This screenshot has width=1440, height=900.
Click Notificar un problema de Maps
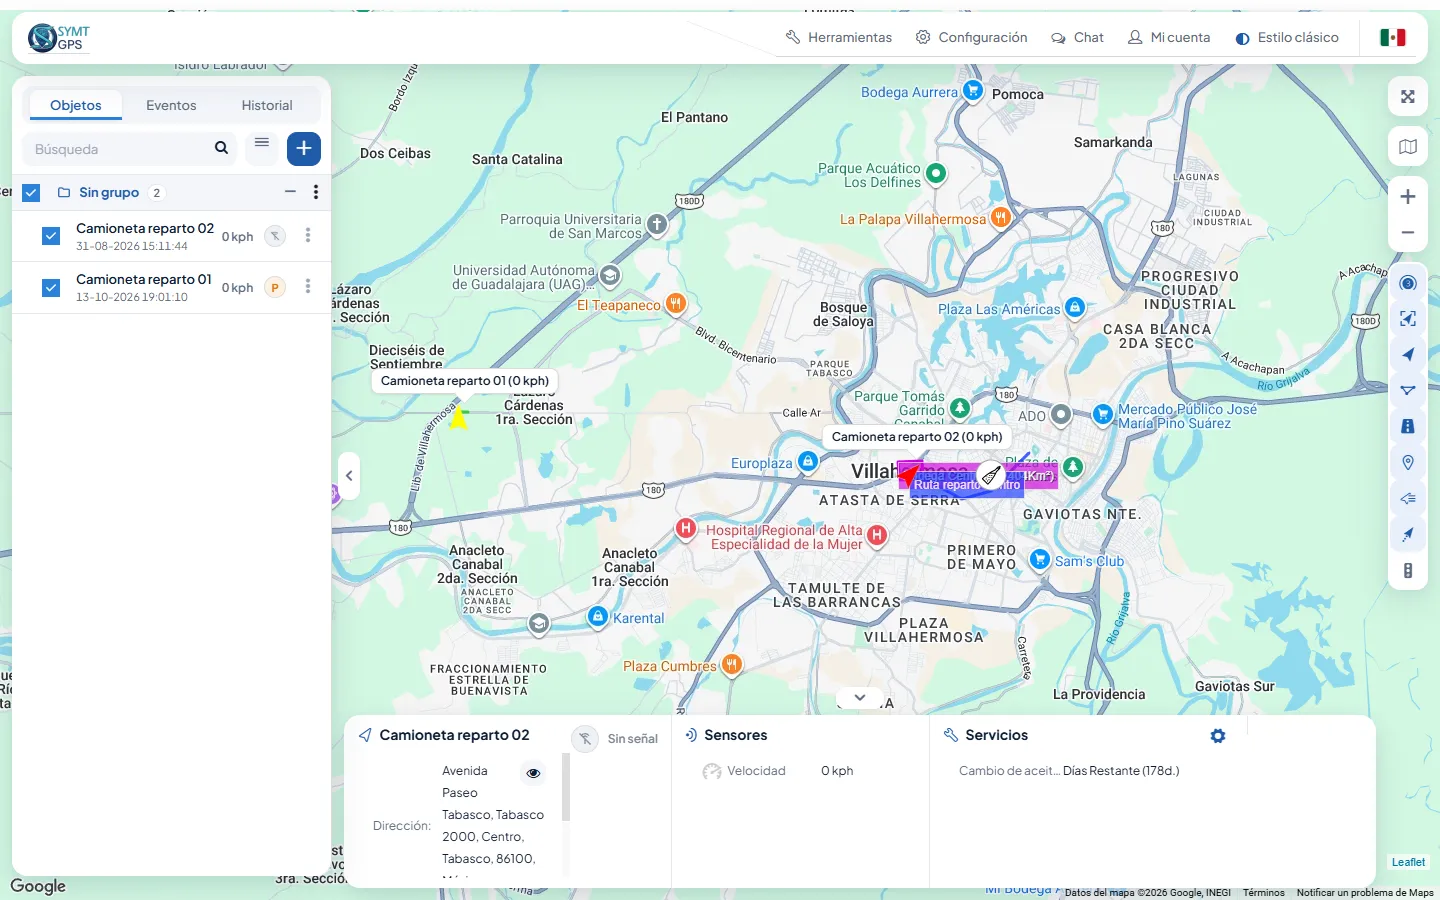coord(1365,893)
